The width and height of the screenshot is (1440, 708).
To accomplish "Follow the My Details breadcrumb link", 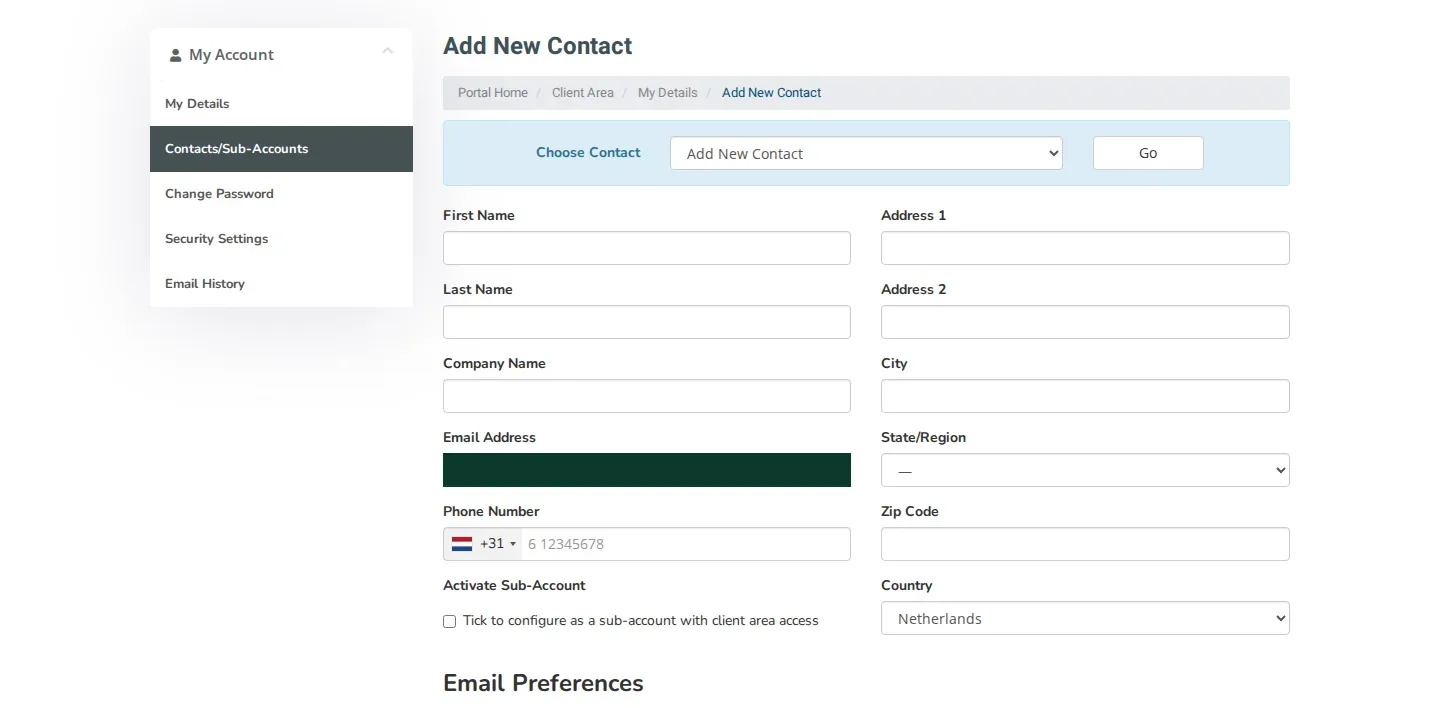I will point(668,93).
